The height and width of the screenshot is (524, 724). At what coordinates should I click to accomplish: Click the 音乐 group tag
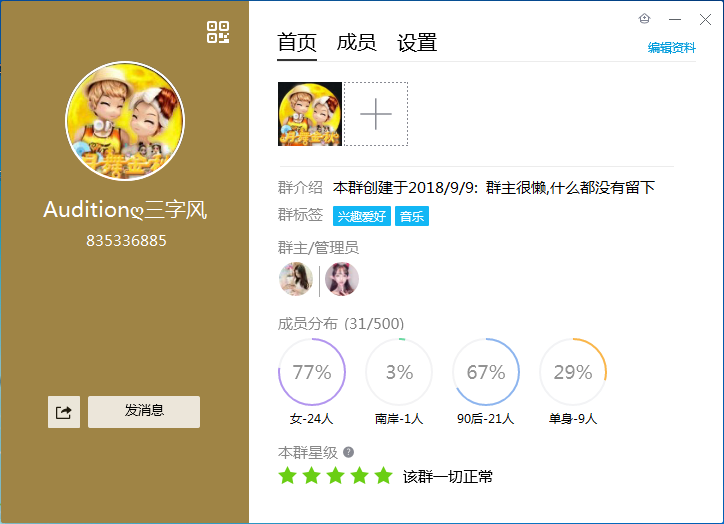(412, 216)
